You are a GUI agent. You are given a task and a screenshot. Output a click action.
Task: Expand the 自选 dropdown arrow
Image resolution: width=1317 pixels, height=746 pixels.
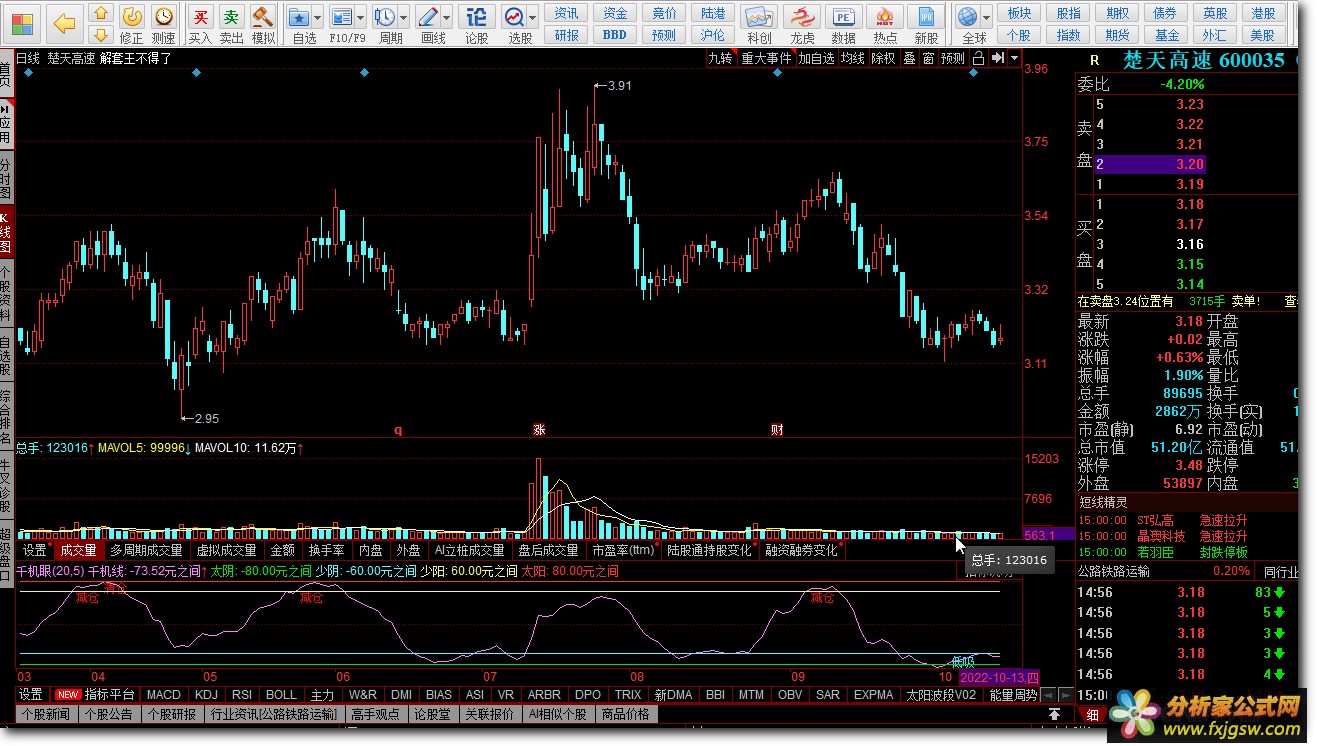(317, 18)
